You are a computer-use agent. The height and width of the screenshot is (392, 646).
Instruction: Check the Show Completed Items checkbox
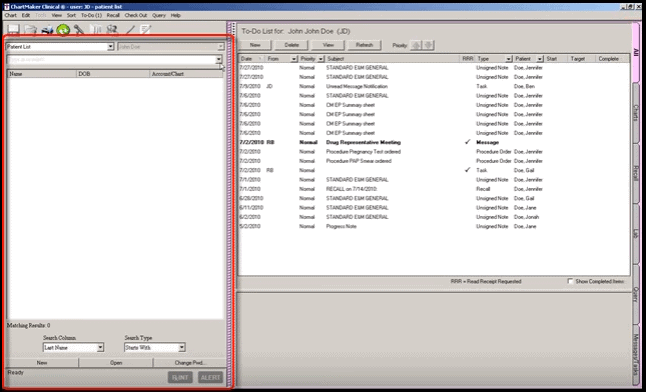click(570, 281)
